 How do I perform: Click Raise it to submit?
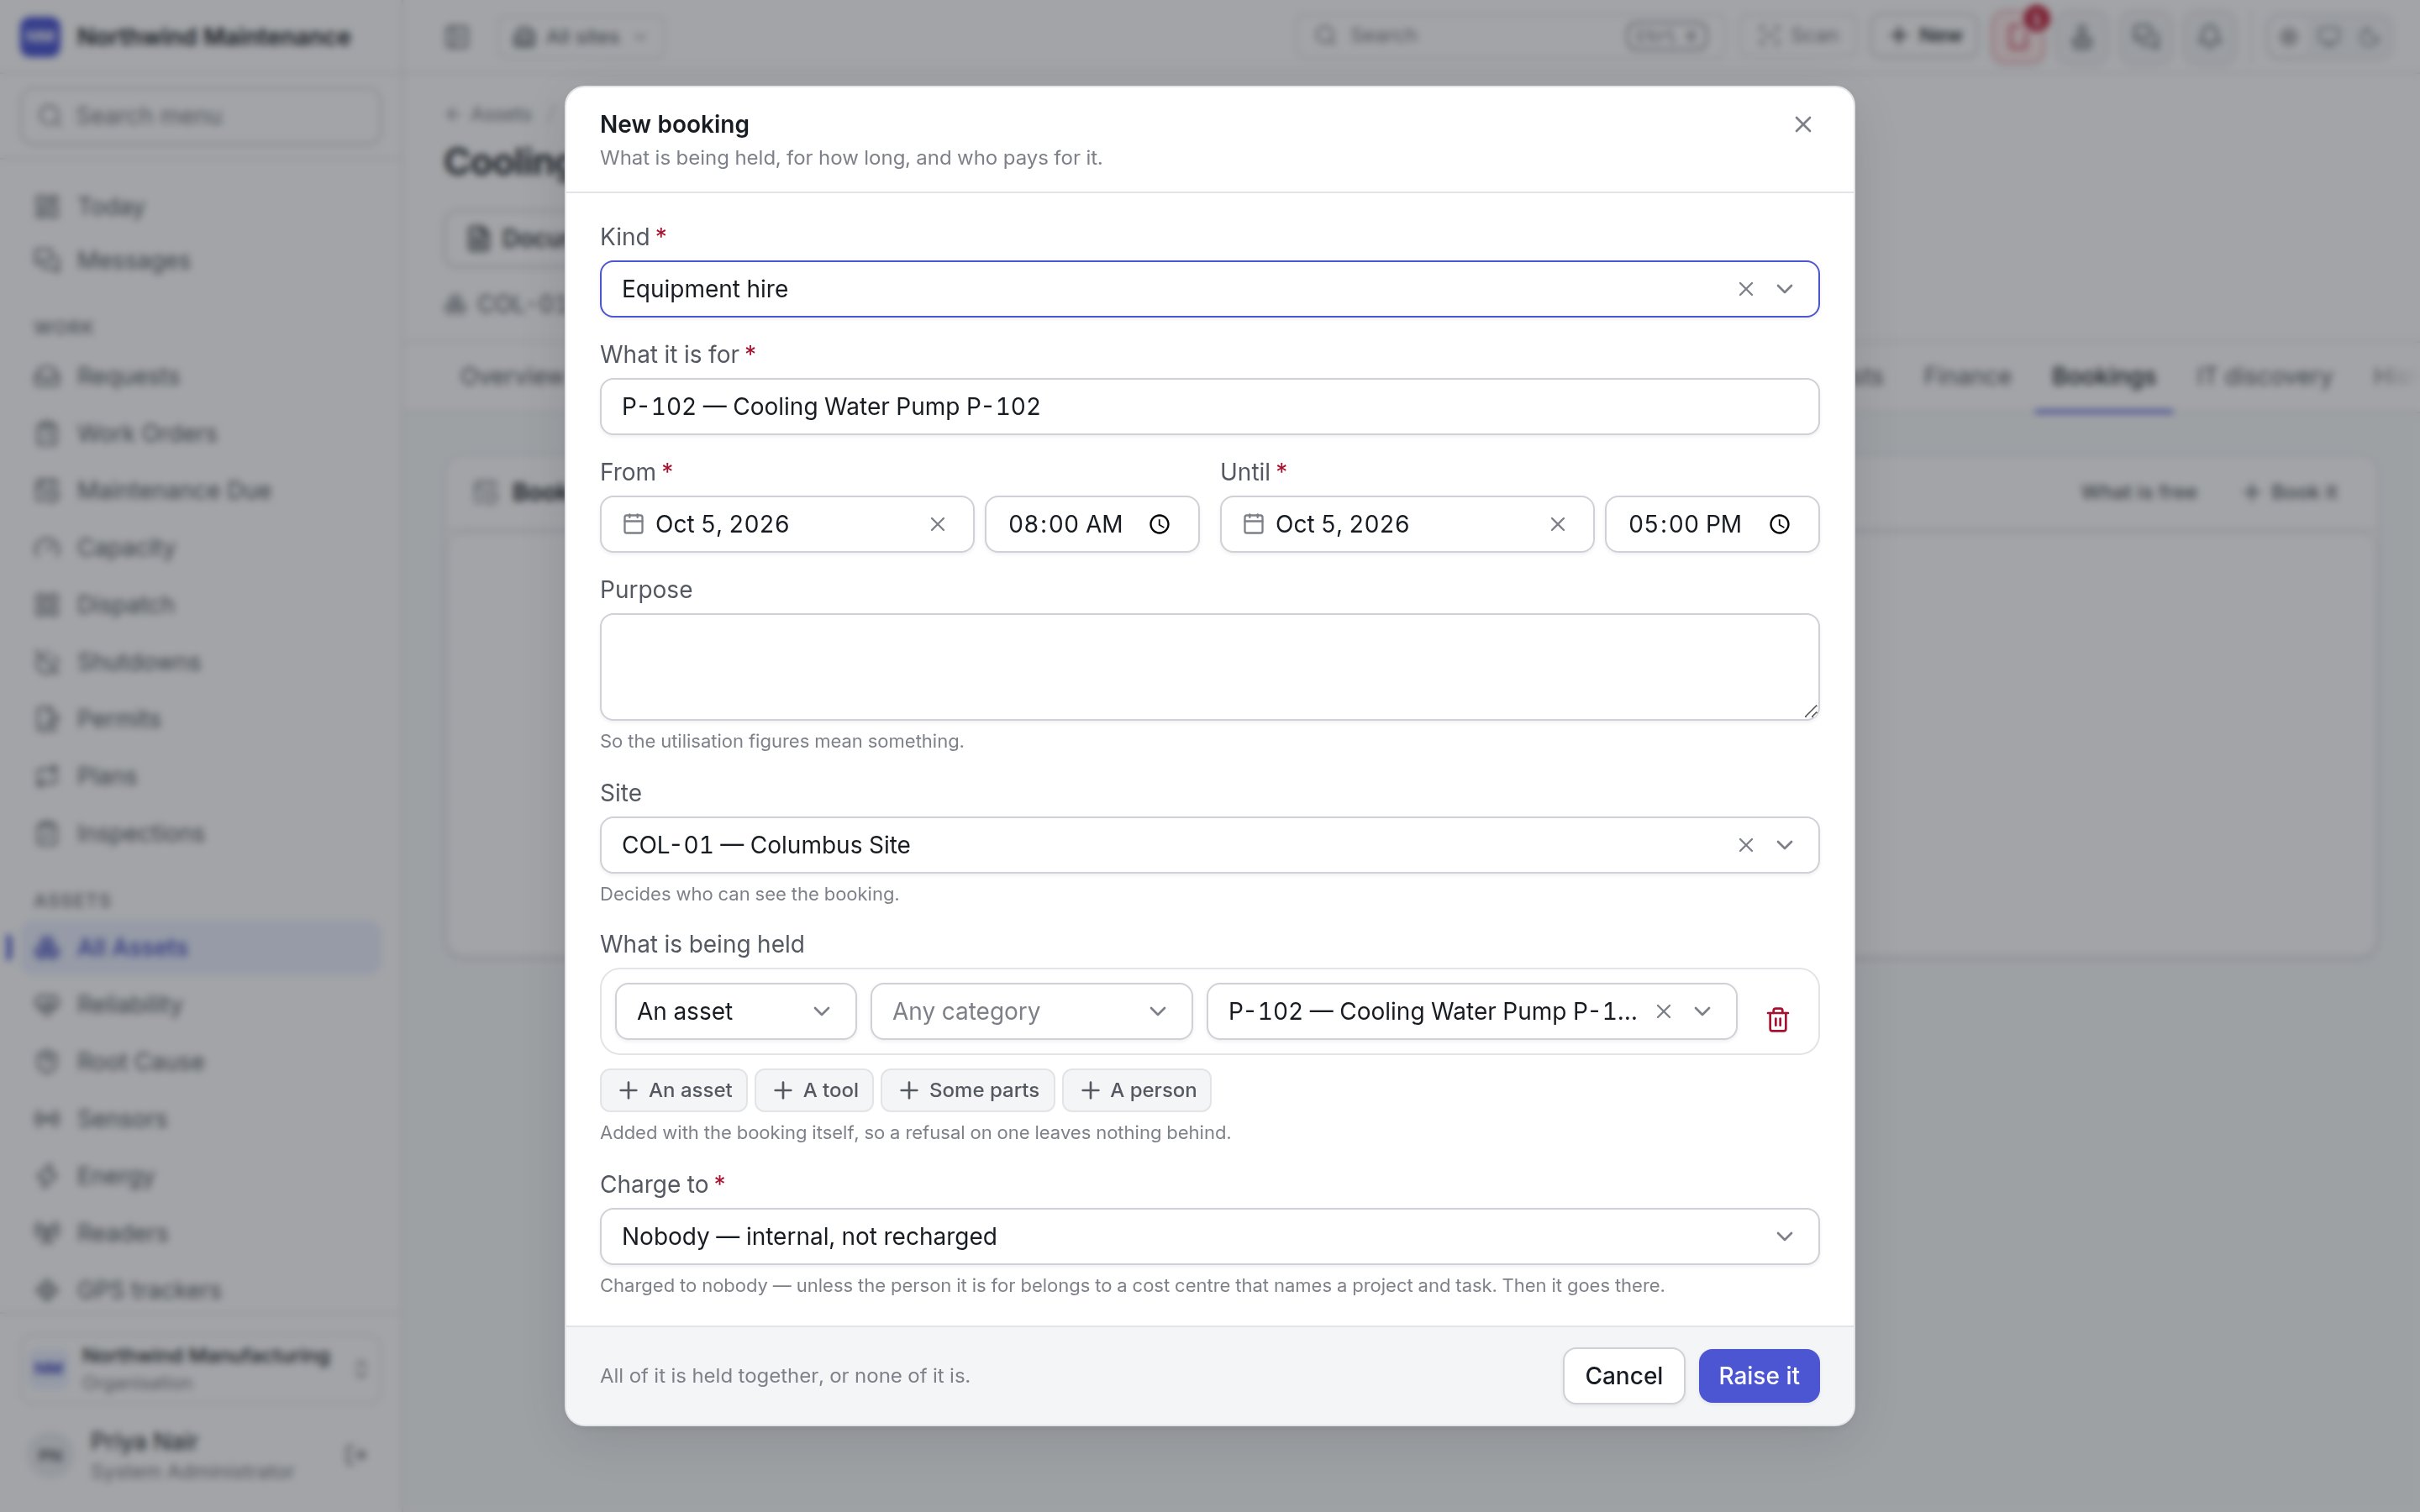click(x=1758, y=1376)
